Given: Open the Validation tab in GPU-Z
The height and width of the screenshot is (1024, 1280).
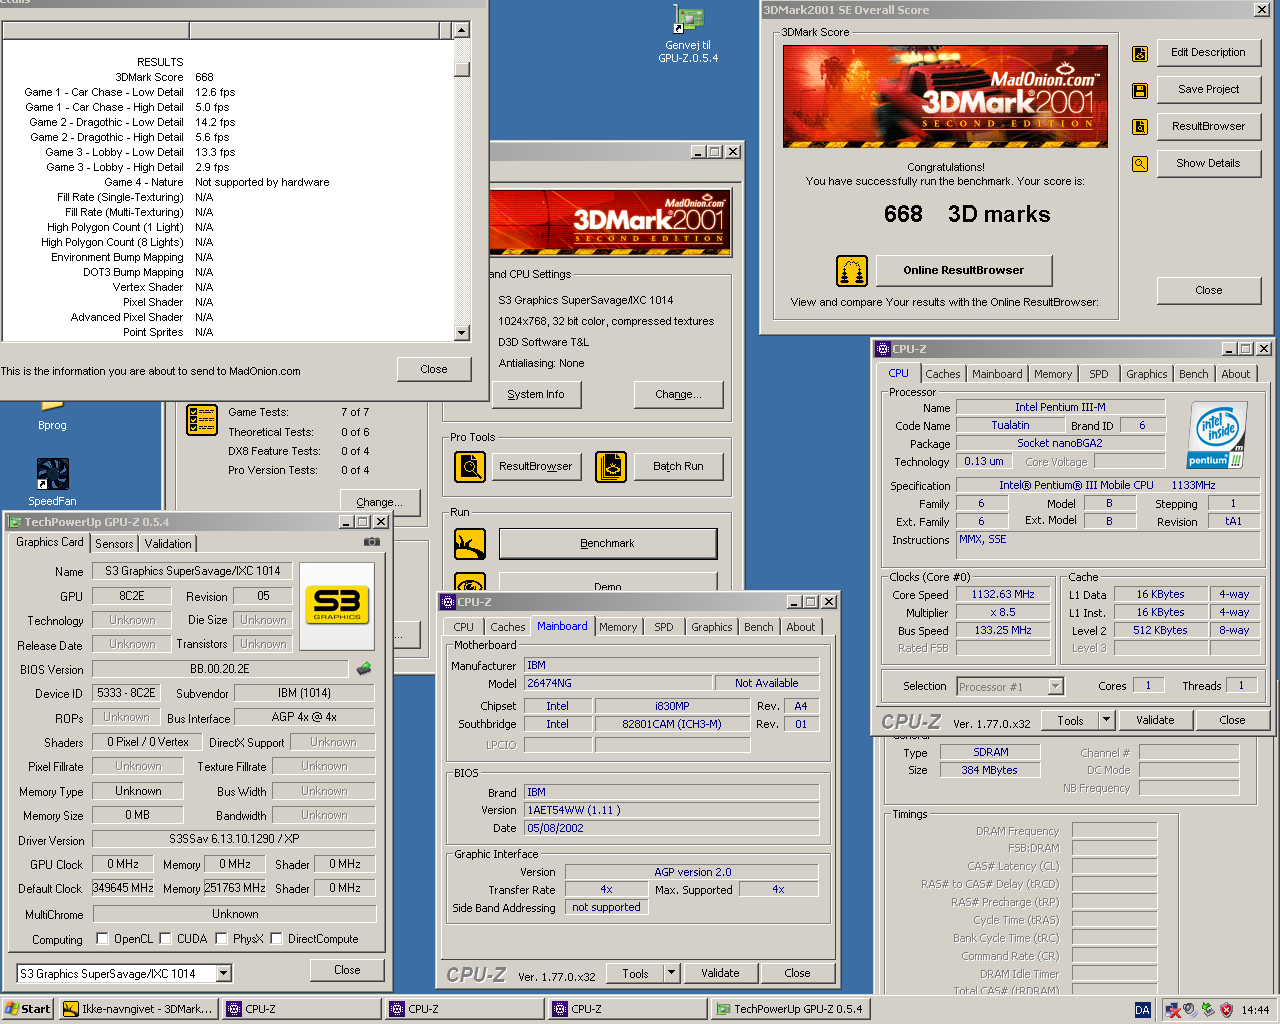Looking at the screenshot, I should point(168,544).
